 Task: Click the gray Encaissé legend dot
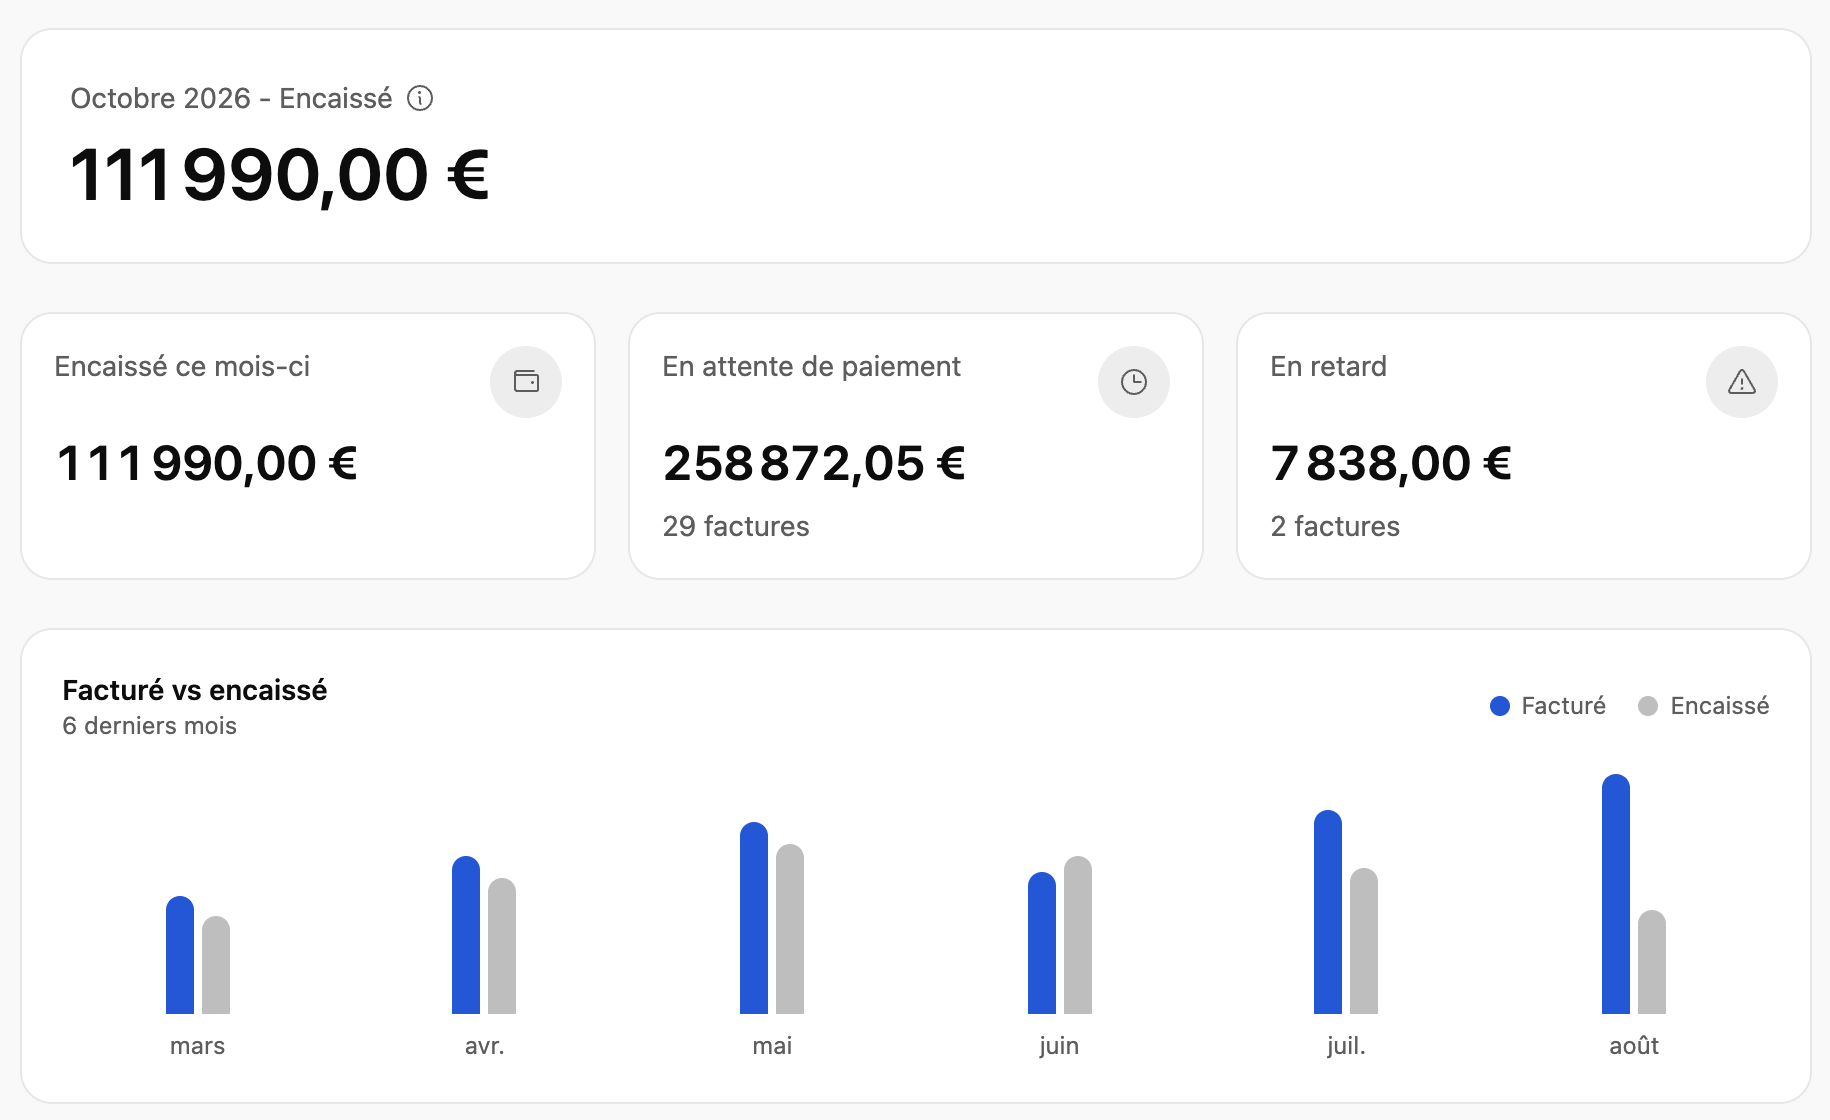click(x=1648, y=706)
